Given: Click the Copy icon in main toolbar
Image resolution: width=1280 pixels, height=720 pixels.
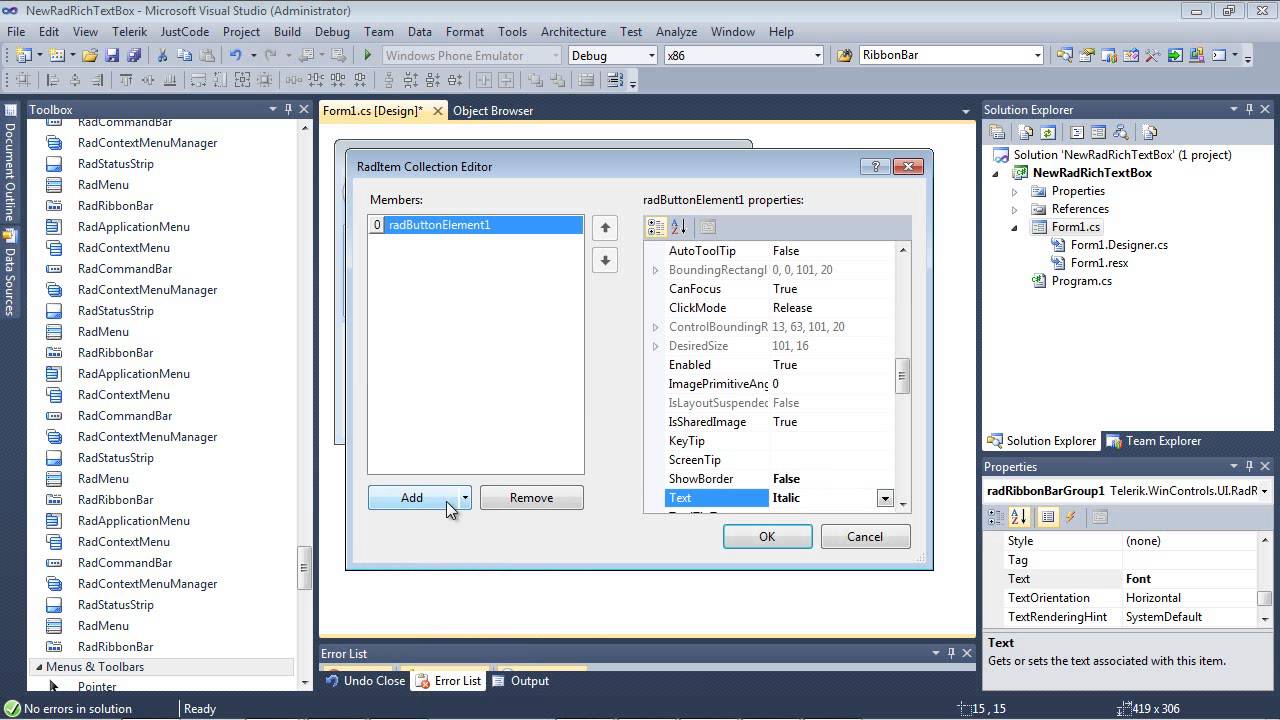Looking at the screenshot, I should coord(185,56).
